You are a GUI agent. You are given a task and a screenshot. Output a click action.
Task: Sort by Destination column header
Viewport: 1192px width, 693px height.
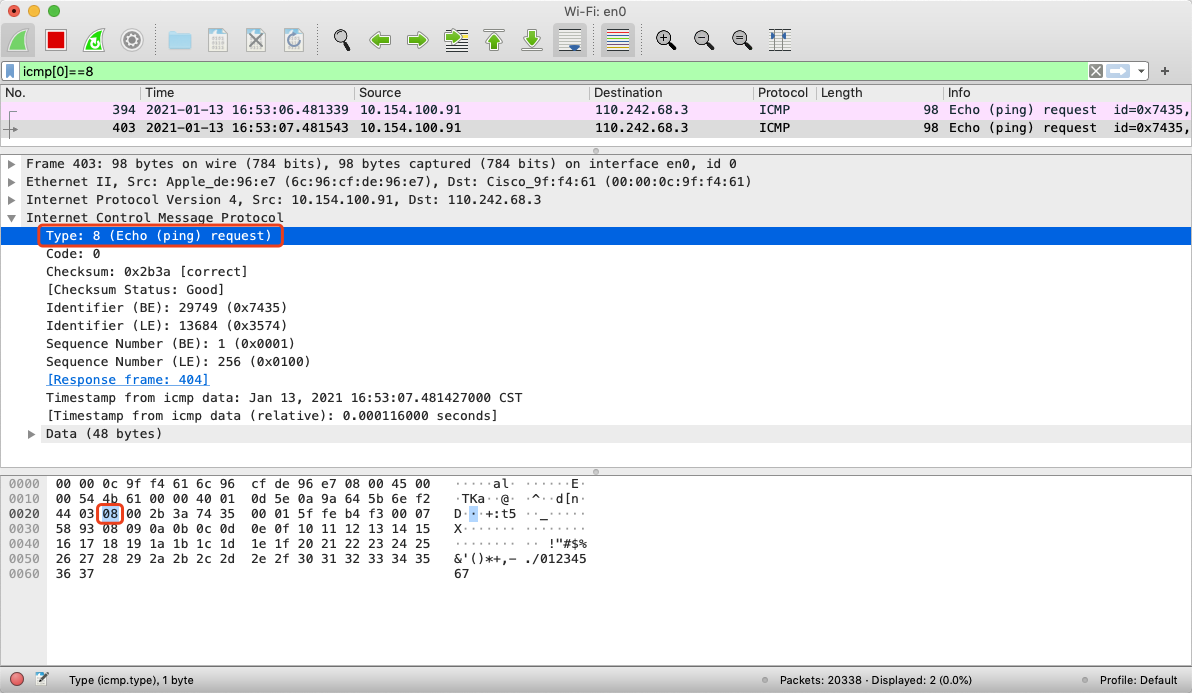click(x=671, y=93)
